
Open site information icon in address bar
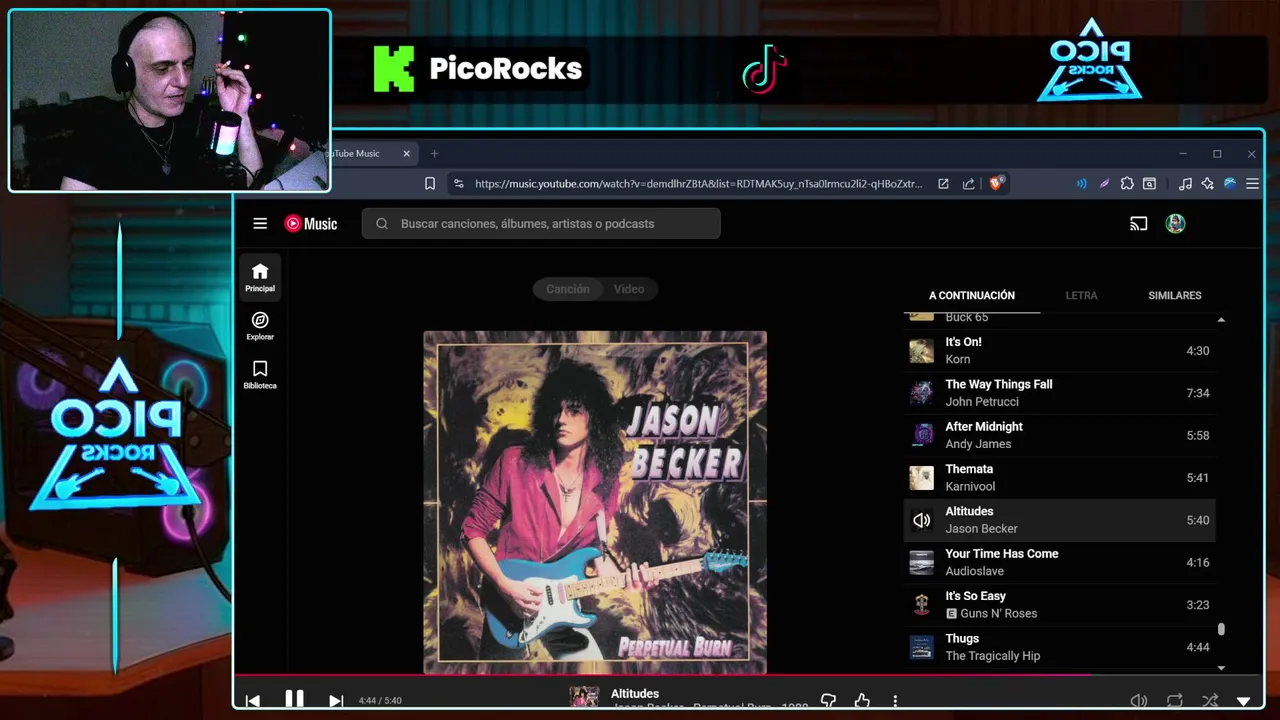(459, 184)
